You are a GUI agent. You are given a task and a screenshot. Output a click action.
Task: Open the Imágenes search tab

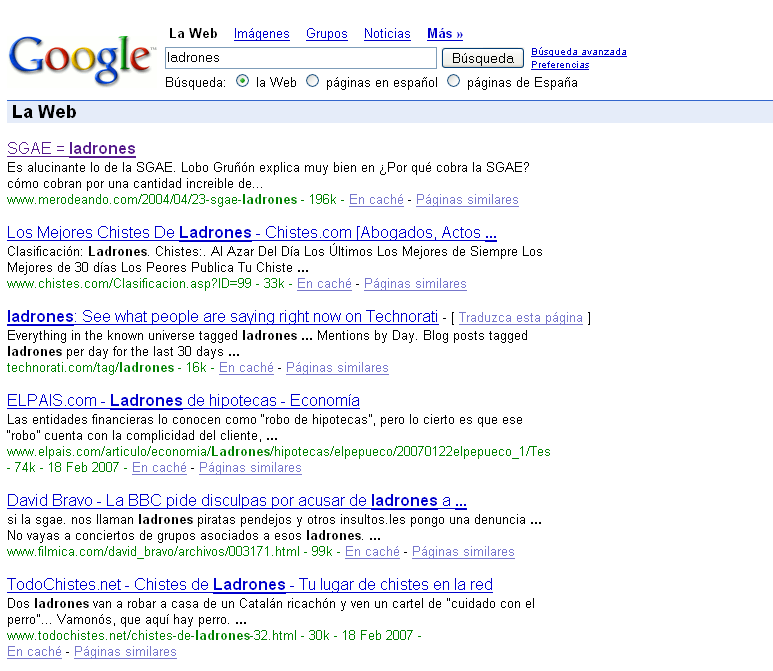pos(261,34)
